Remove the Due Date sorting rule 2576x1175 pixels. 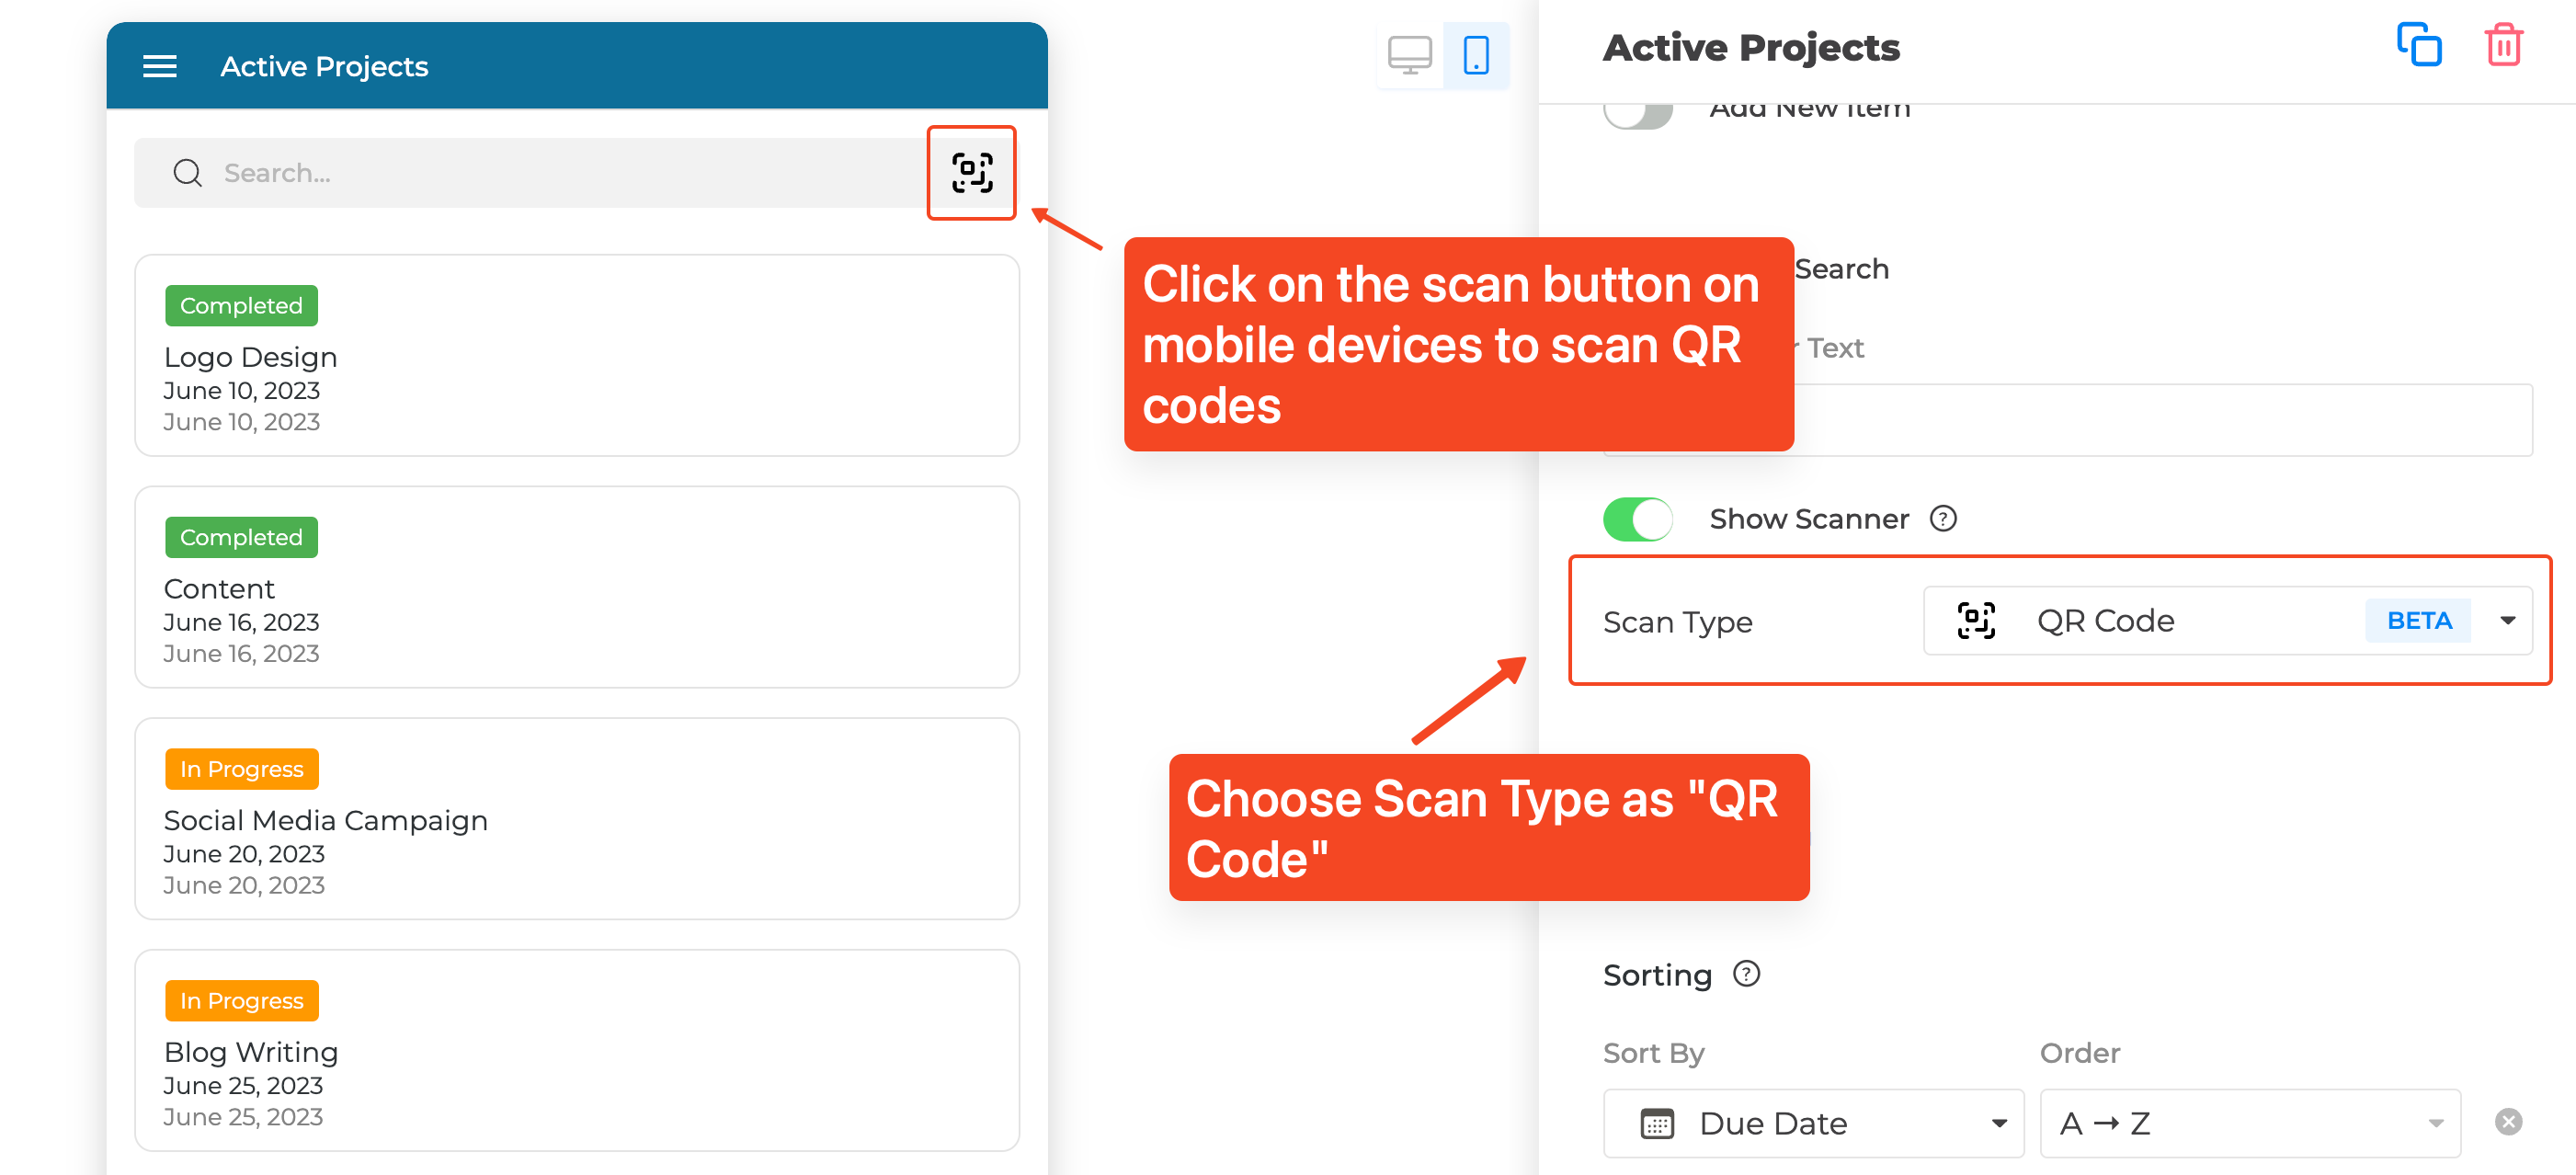2508,1122
